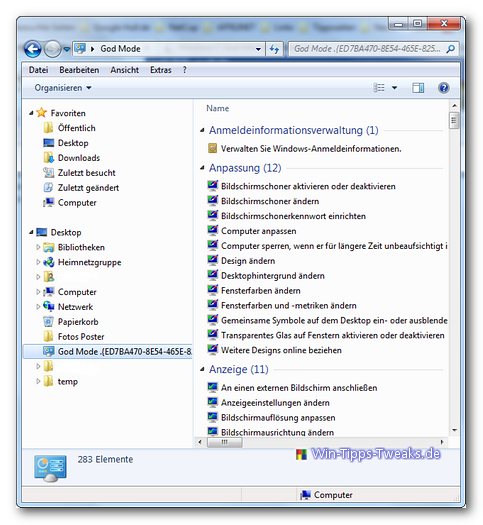Screen dimensions: 483x525
Task: Expand Netzwerk tree node
Action: (x=38, y=307)
